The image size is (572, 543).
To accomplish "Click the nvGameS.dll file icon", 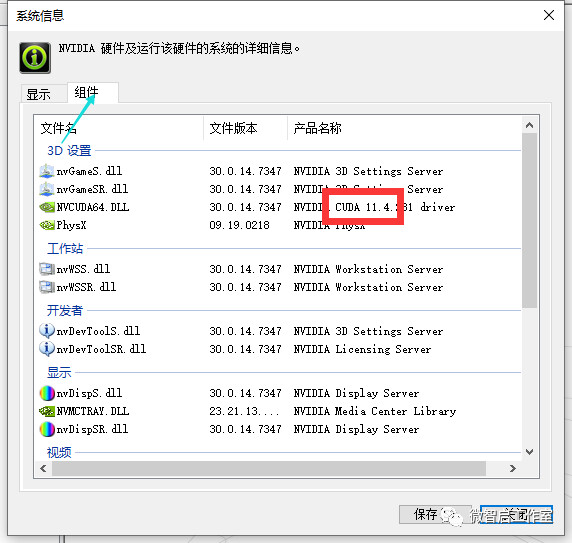I will (47, 171).
